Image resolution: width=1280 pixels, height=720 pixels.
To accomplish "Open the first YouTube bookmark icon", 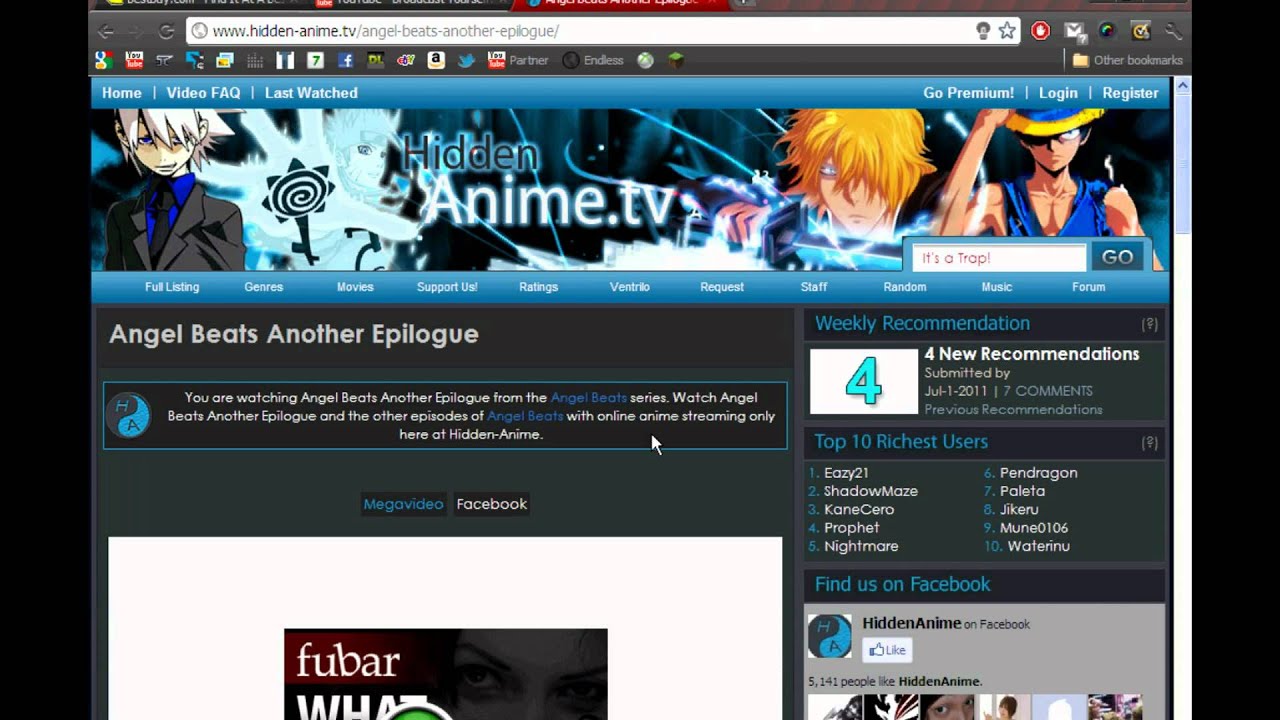I will [134, 60].
